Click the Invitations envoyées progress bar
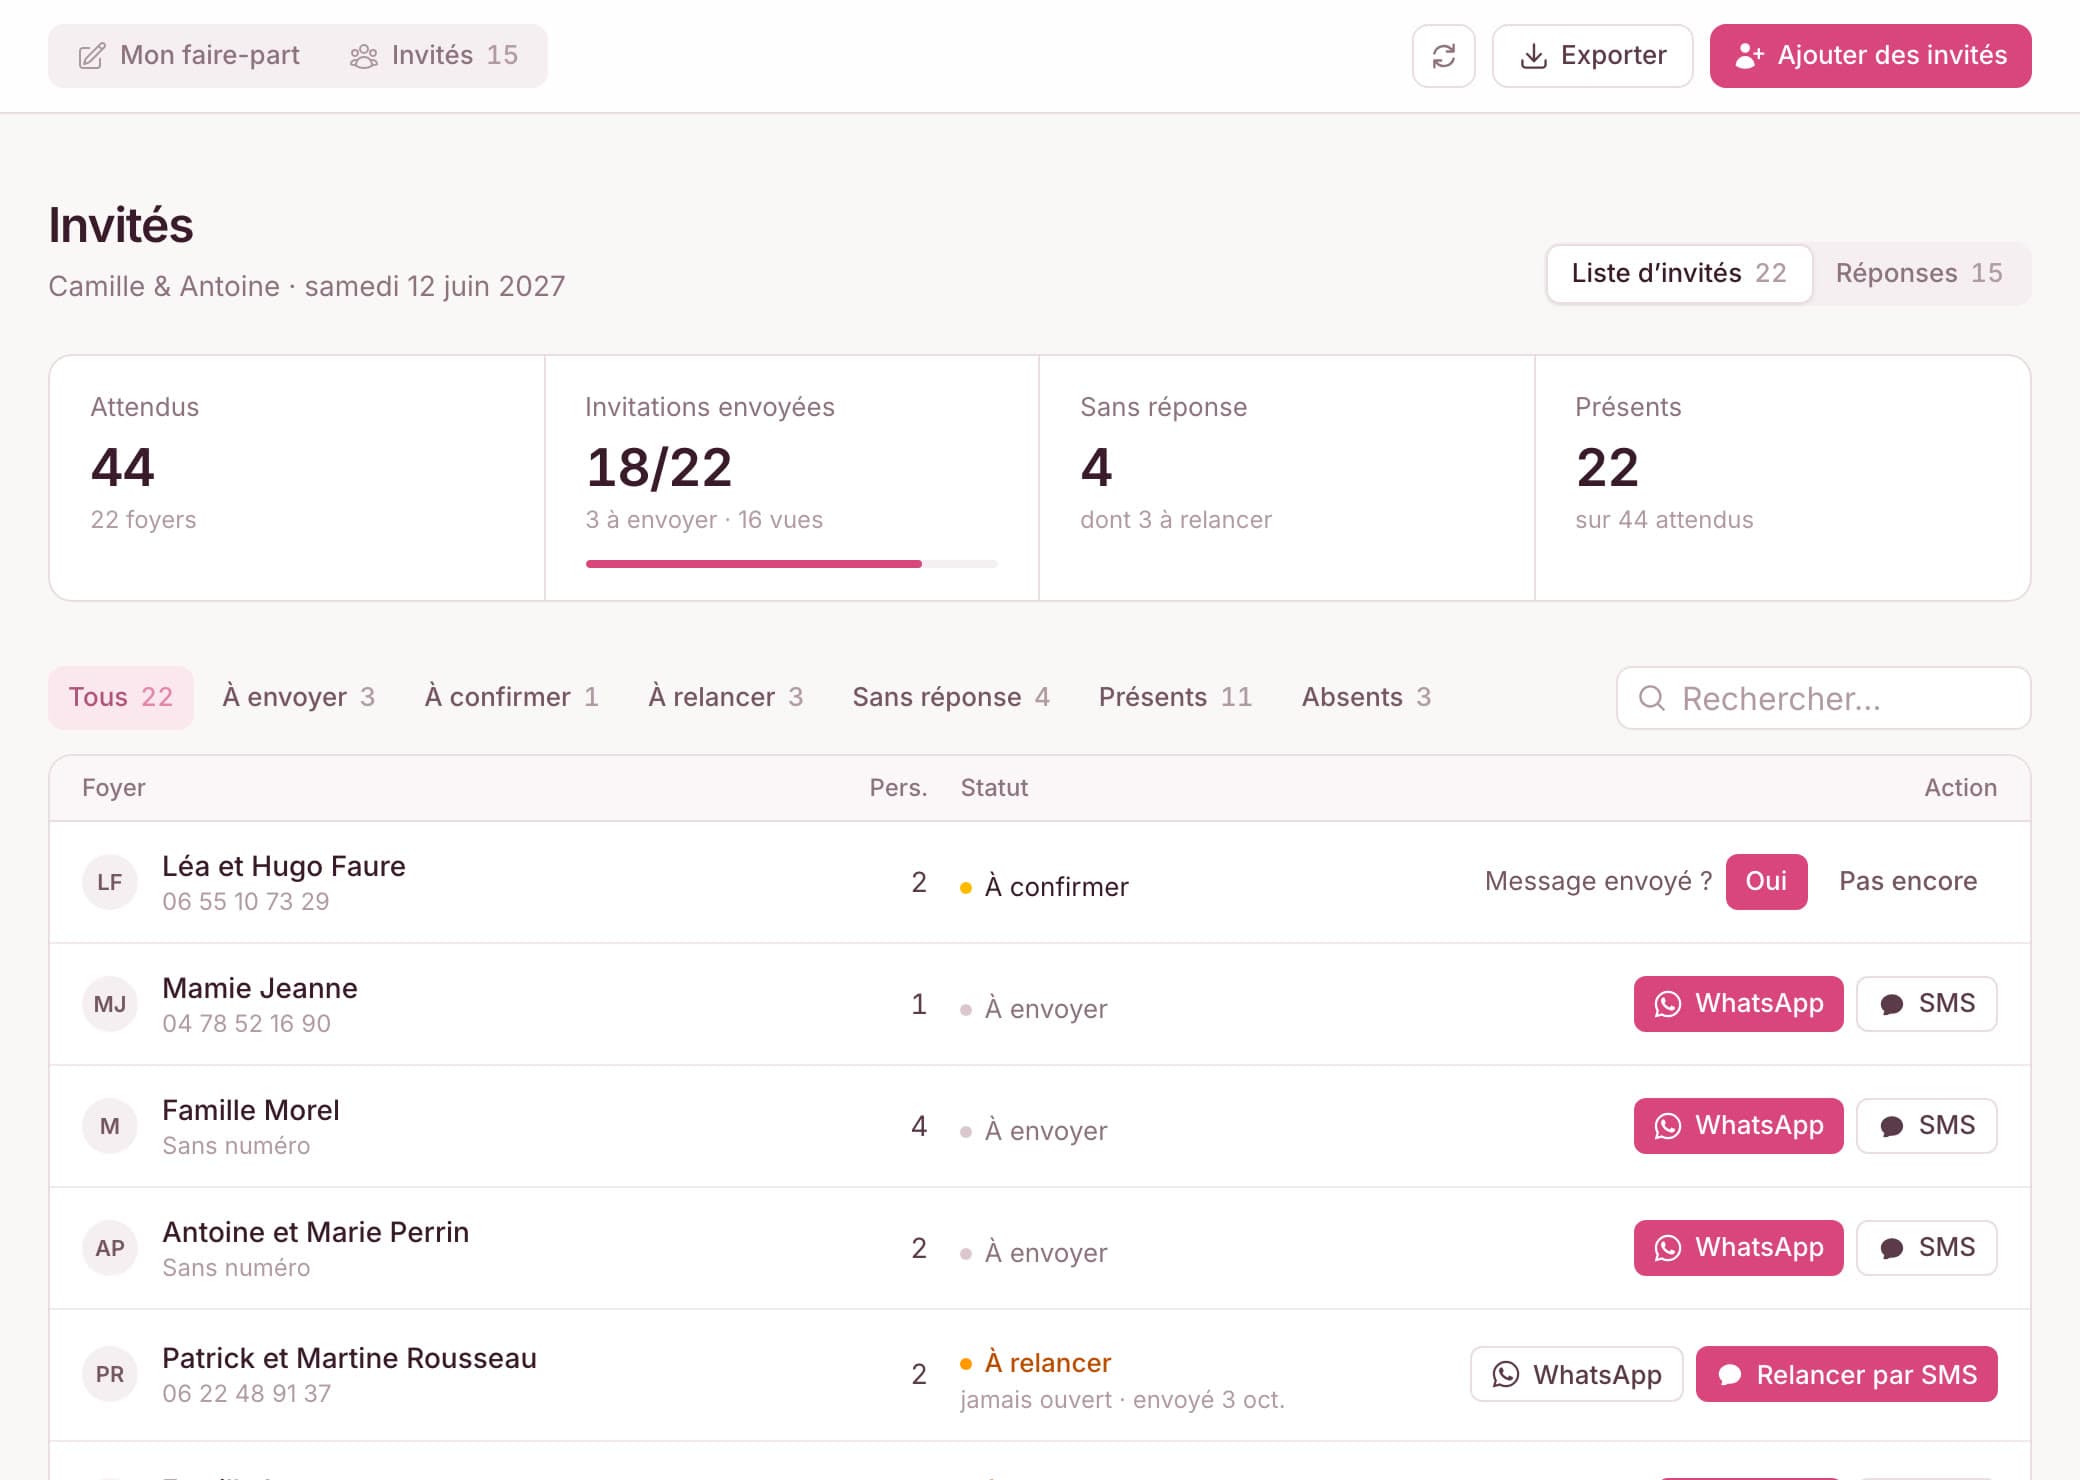The image size is (2080, 1480). pyautogui.click(x=791, y=564)
